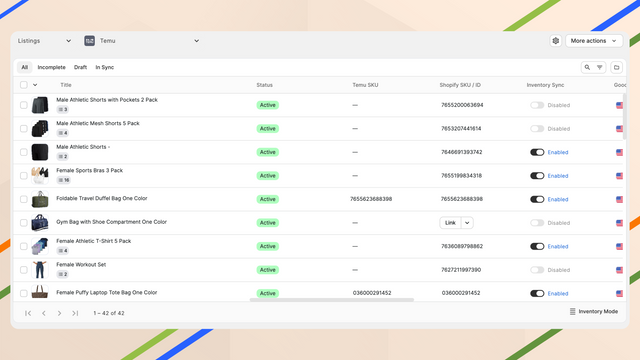Screen dimensions: 640x360
Task: Click the horizontal scrollbar of the table
Action: (332, 300)
